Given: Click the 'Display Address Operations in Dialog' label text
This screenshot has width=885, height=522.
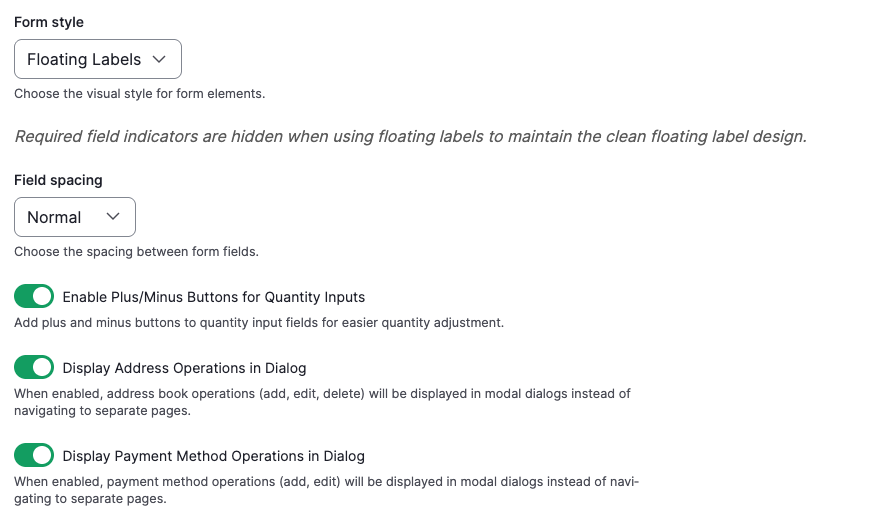Looking at the screenshot, I should click(x=184, y=368).
